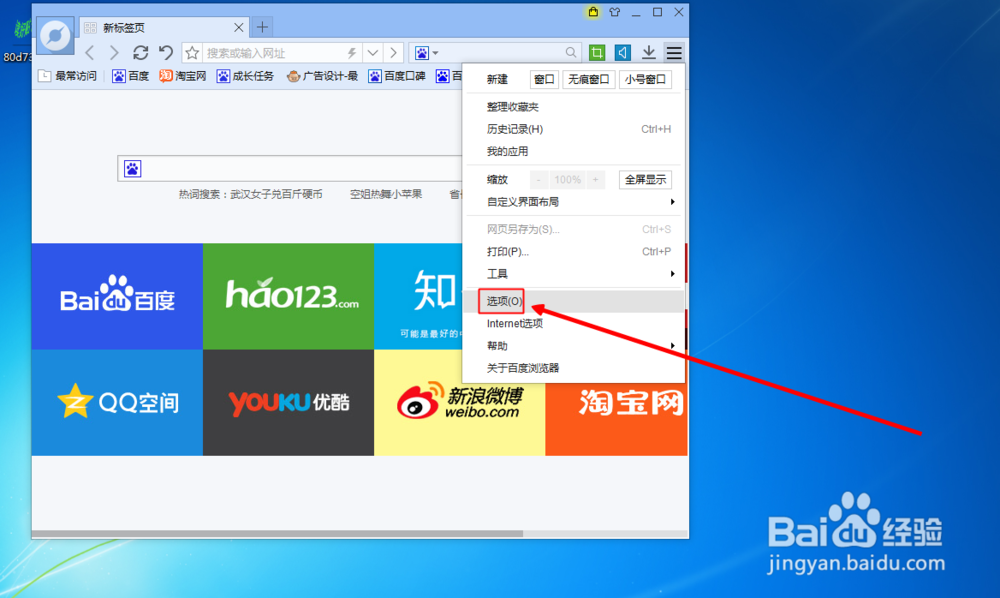Open the downloads arrow icon
This screenshot has height=598, width=1000.
pyautogui.click(x=649, y=52)
